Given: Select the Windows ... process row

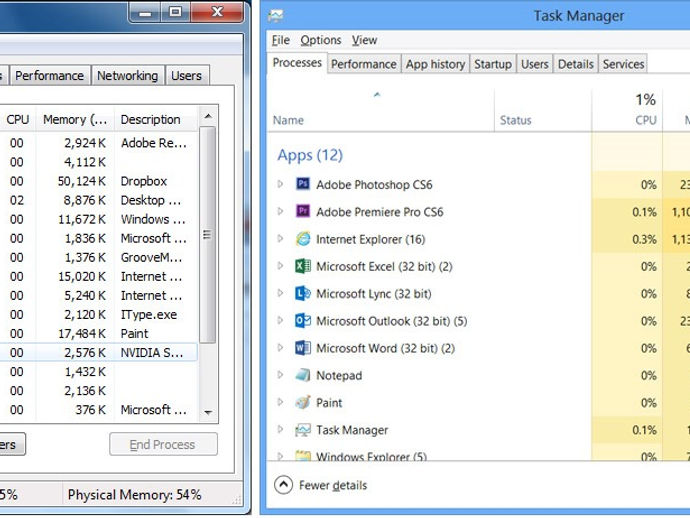Looking at the screenshot, I should pos(99,219).
